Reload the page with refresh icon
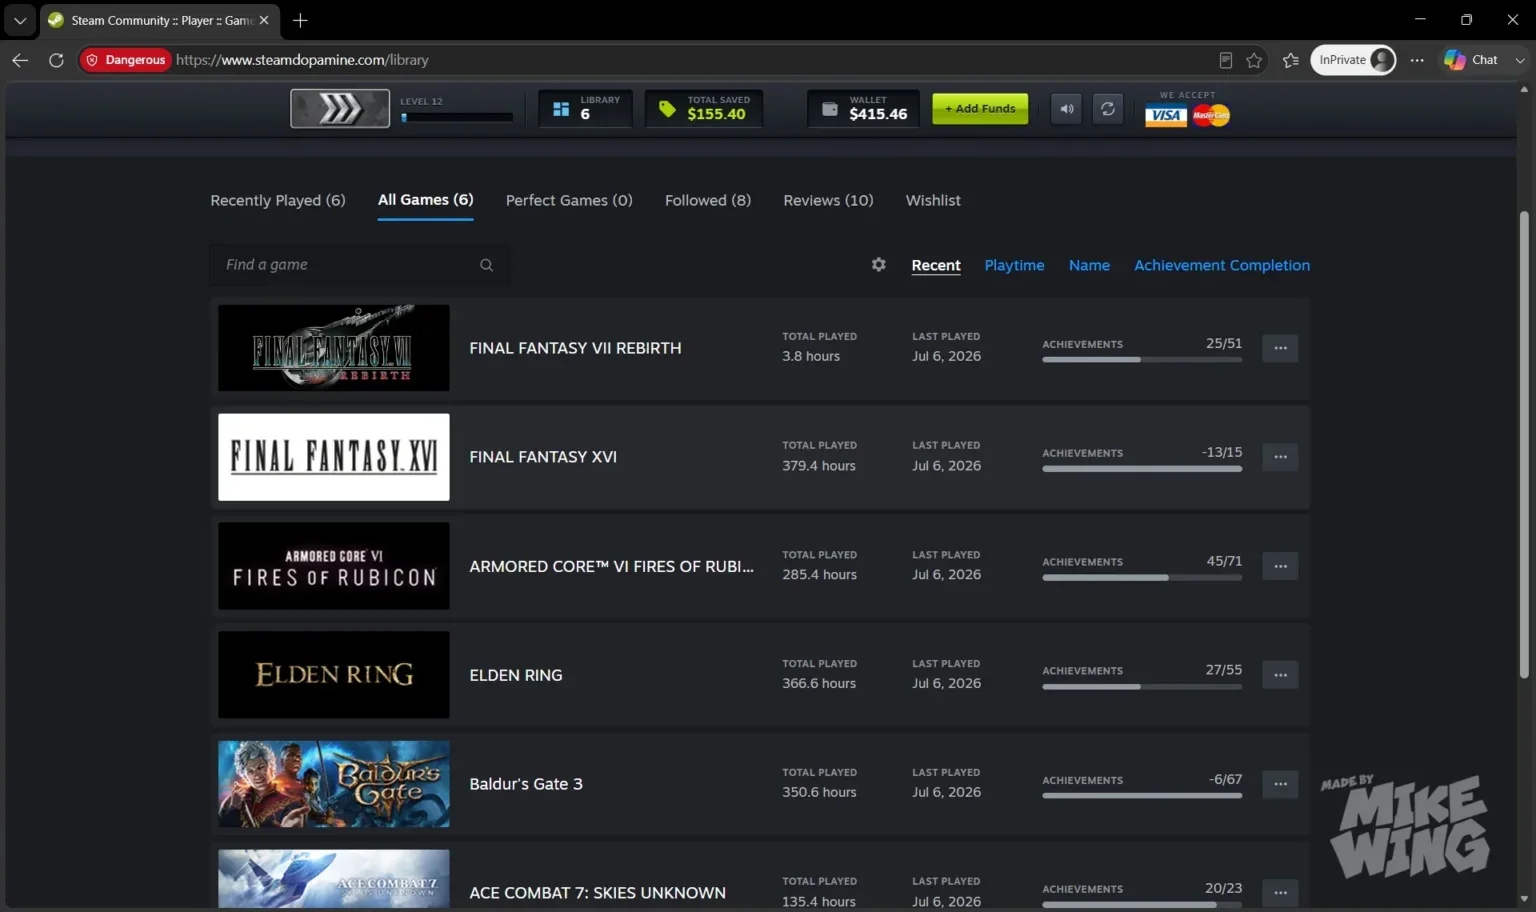The image size is (1536, 912). [56, 60]
